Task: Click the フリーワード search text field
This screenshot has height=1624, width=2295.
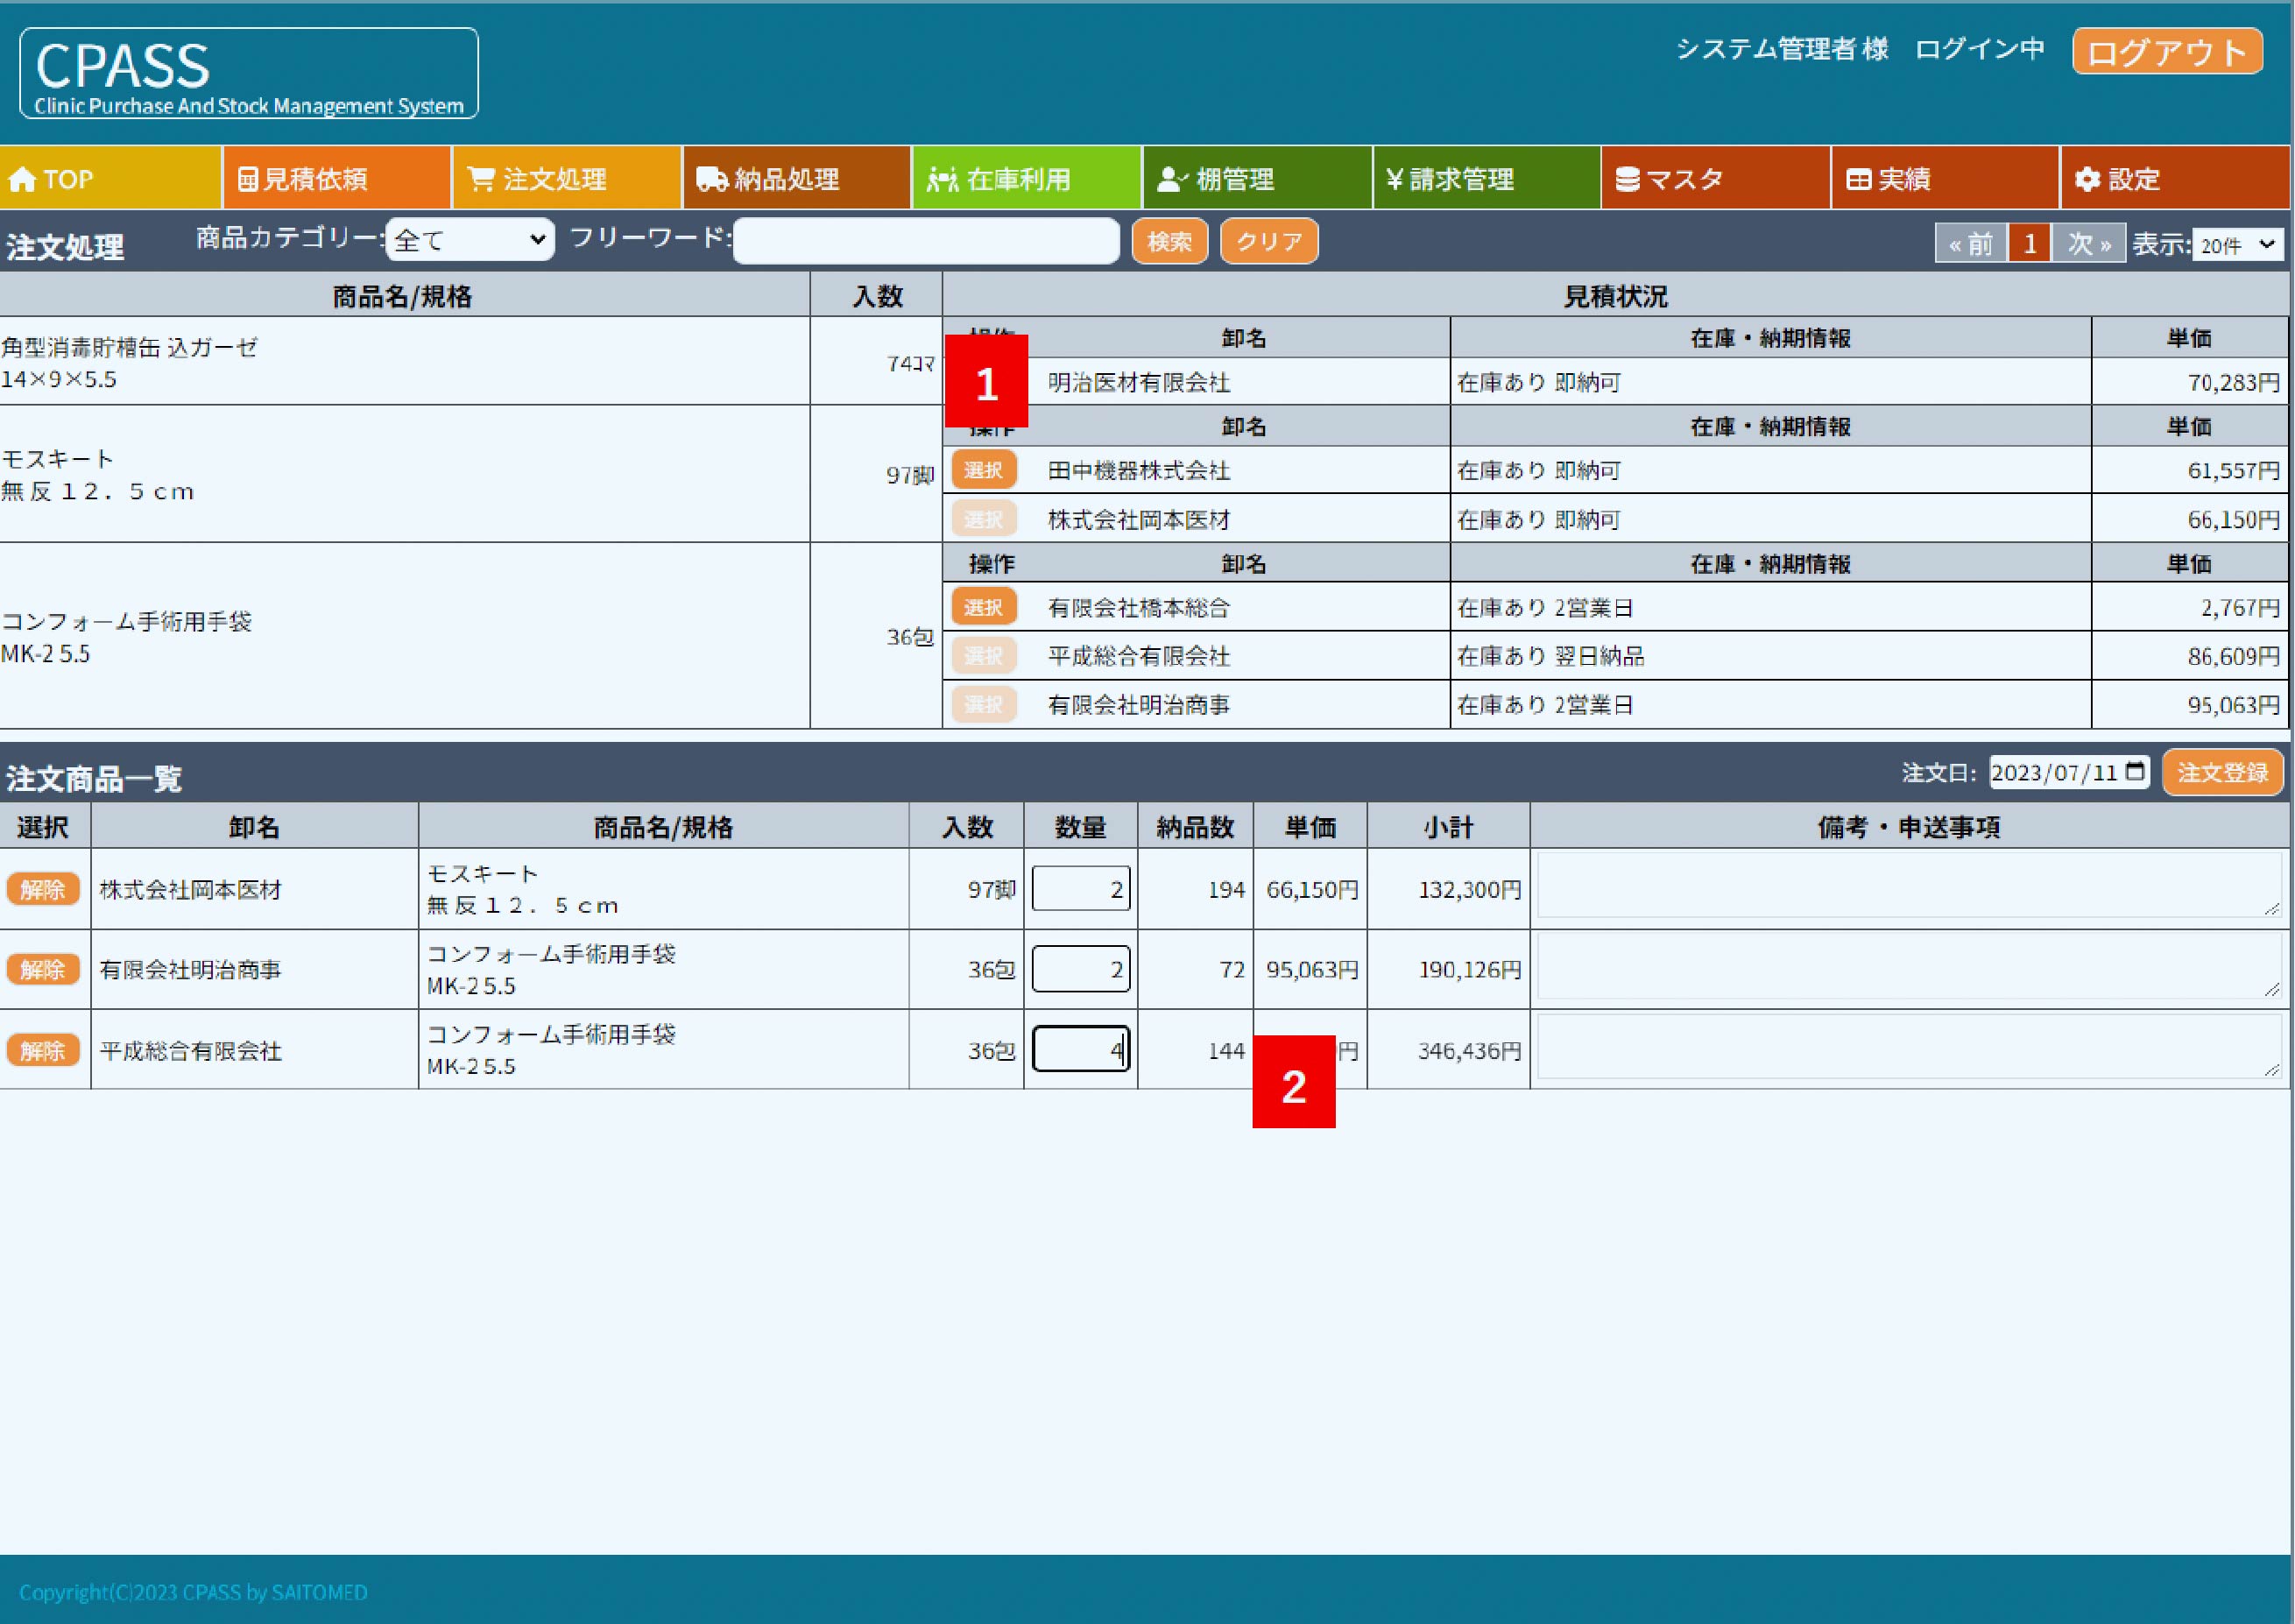Action: coord(925,241)
